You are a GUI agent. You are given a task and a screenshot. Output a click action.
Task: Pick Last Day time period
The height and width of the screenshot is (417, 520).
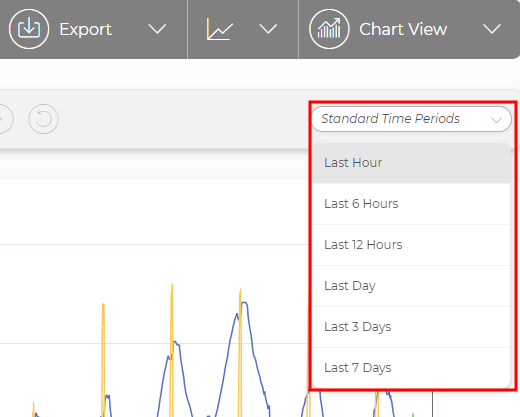(x=411, y=286)
